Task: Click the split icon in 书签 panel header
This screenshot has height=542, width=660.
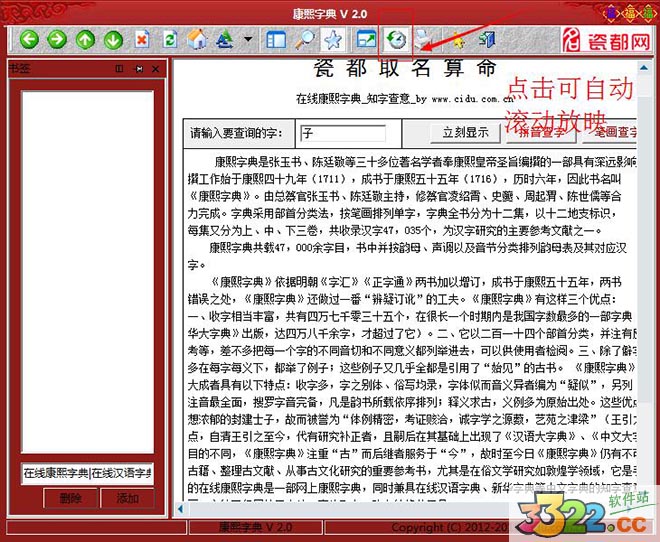Action: [x=119, y=69]
